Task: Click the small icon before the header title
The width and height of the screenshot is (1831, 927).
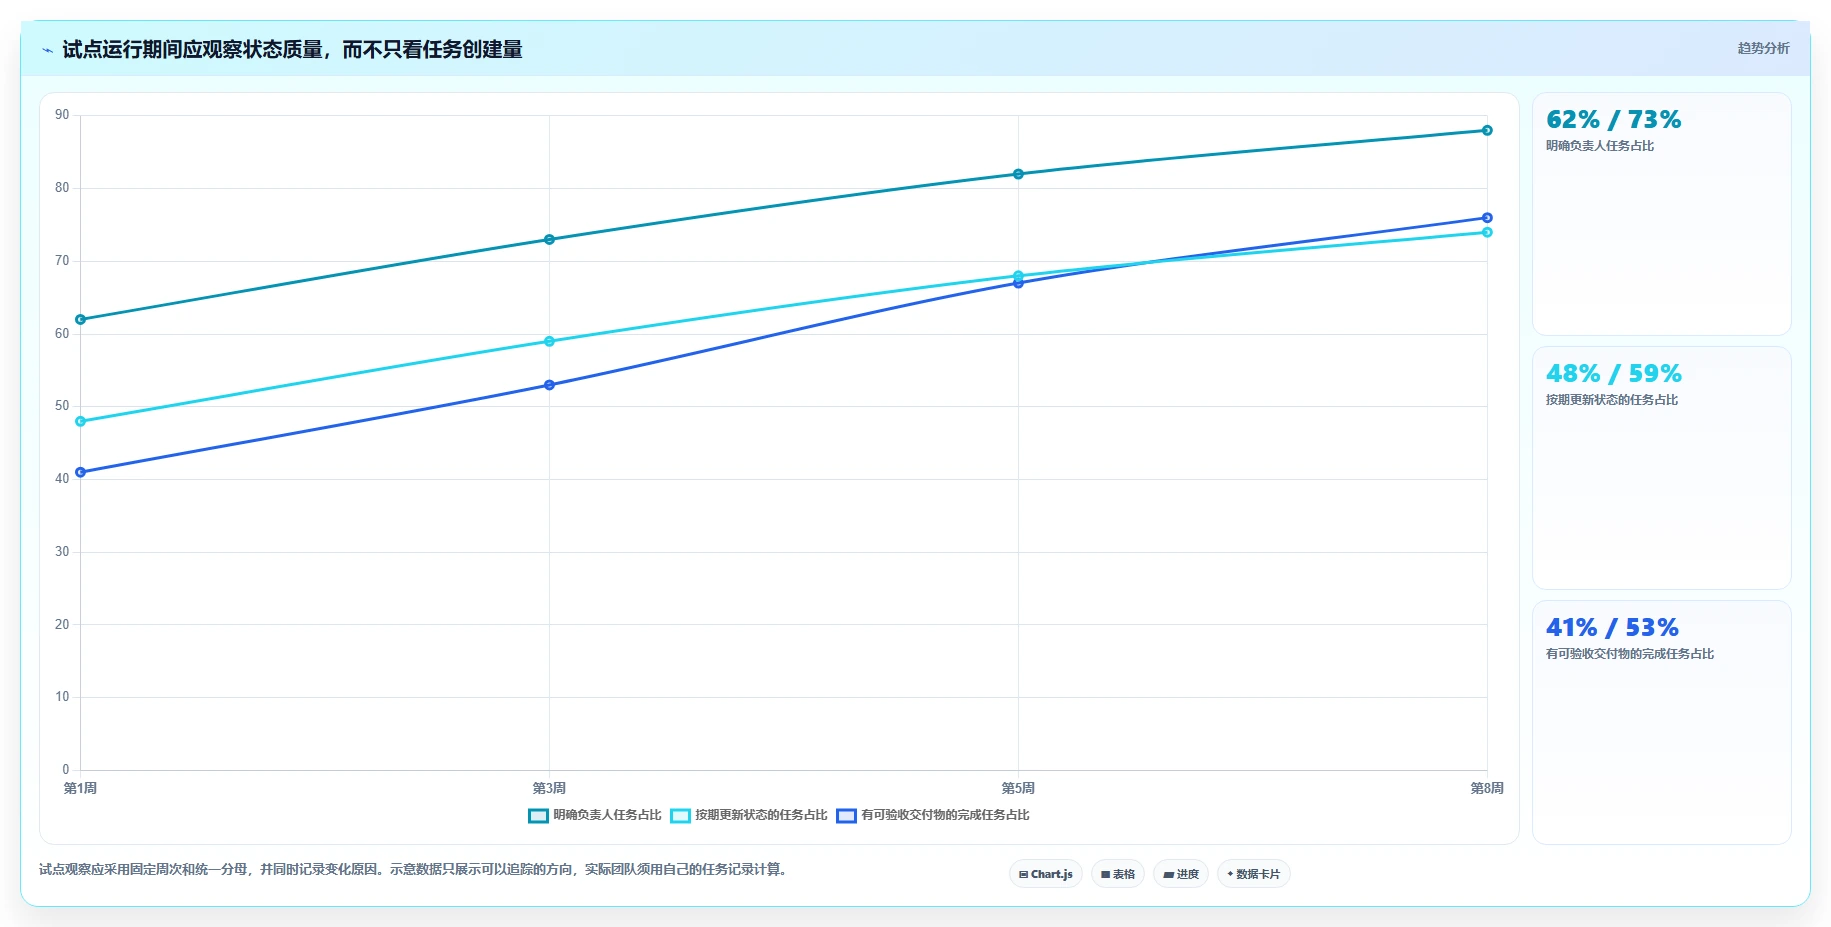Action: coord(47,50)
